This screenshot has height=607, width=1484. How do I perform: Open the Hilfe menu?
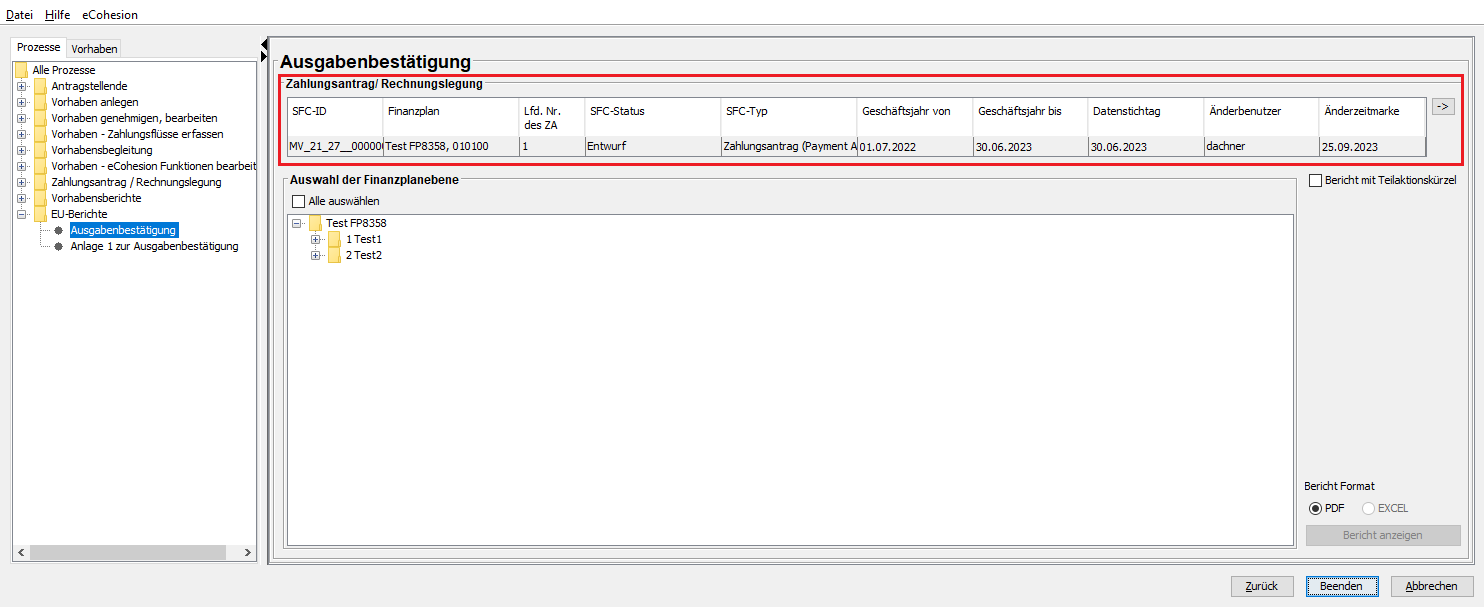pos(57,15)
